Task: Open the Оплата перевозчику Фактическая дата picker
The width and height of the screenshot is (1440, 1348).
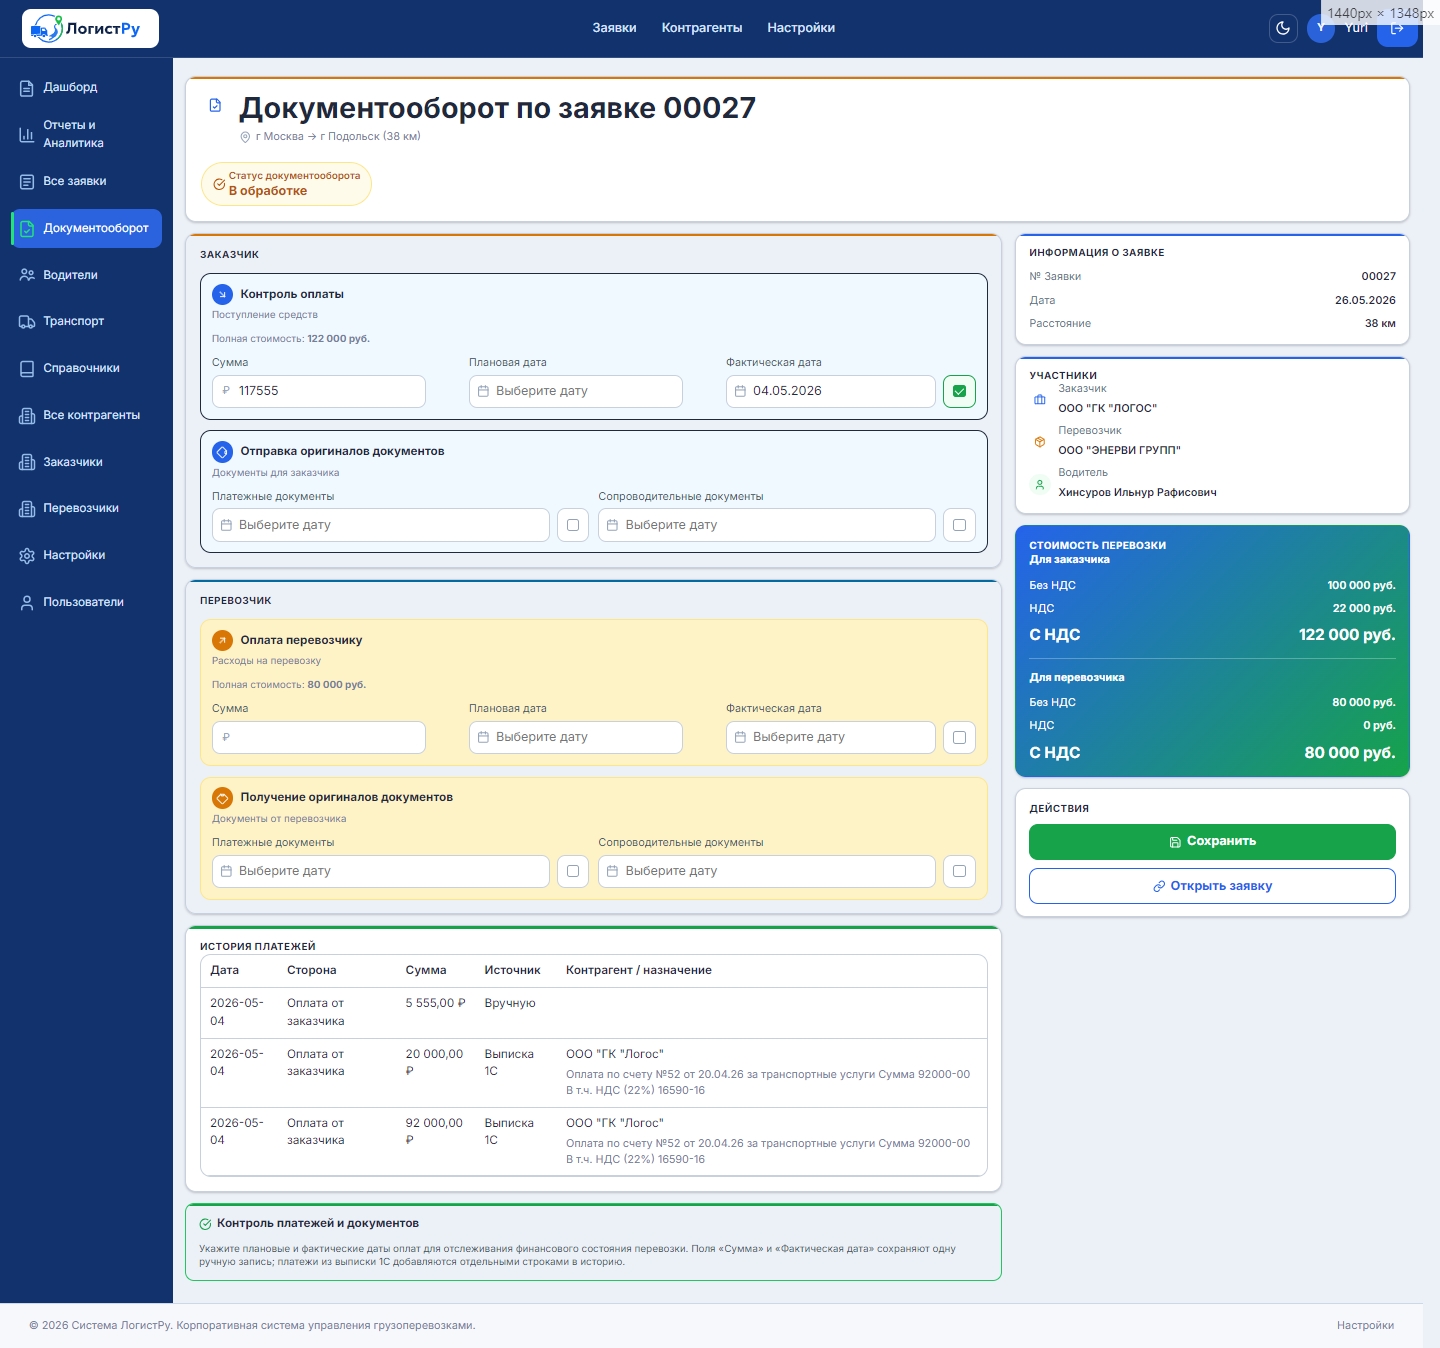Action: pyautogui.click(x=831, y=737)
